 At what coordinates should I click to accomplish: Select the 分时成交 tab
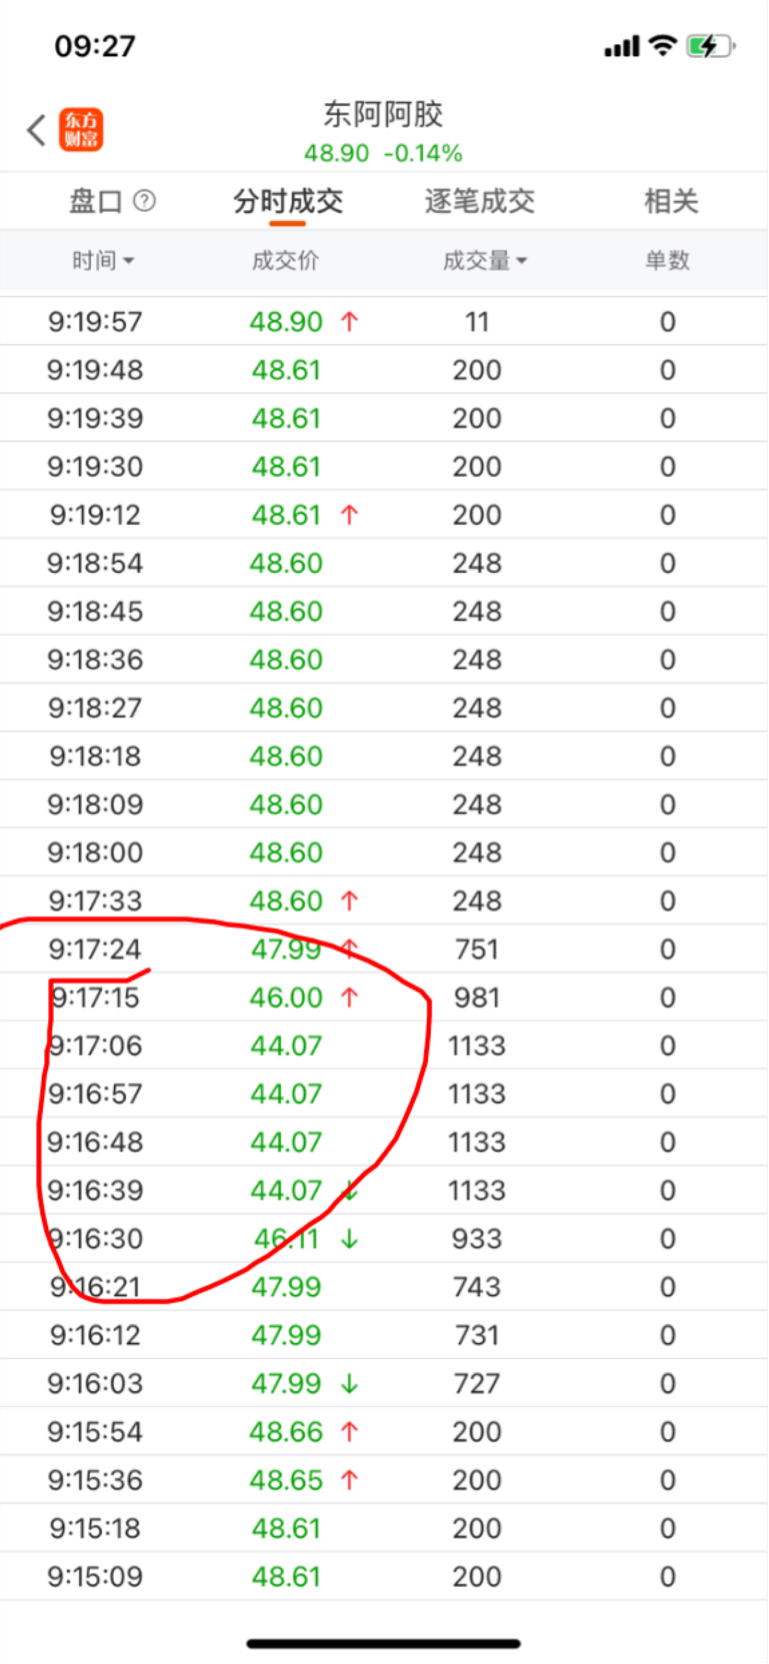point(288,201)
